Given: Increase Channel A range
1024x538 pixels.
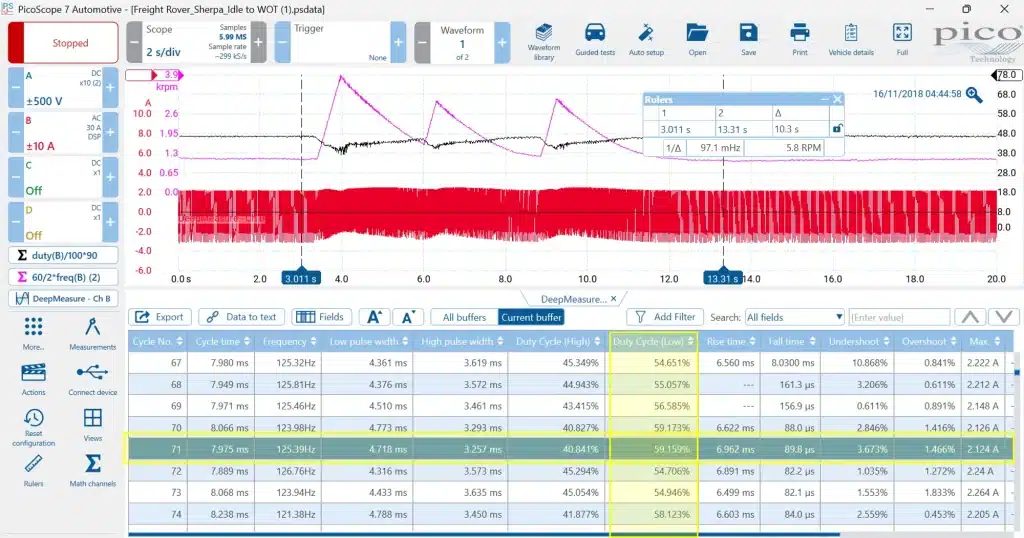Looking at the screenshot, I should click(x=110, y=87).
